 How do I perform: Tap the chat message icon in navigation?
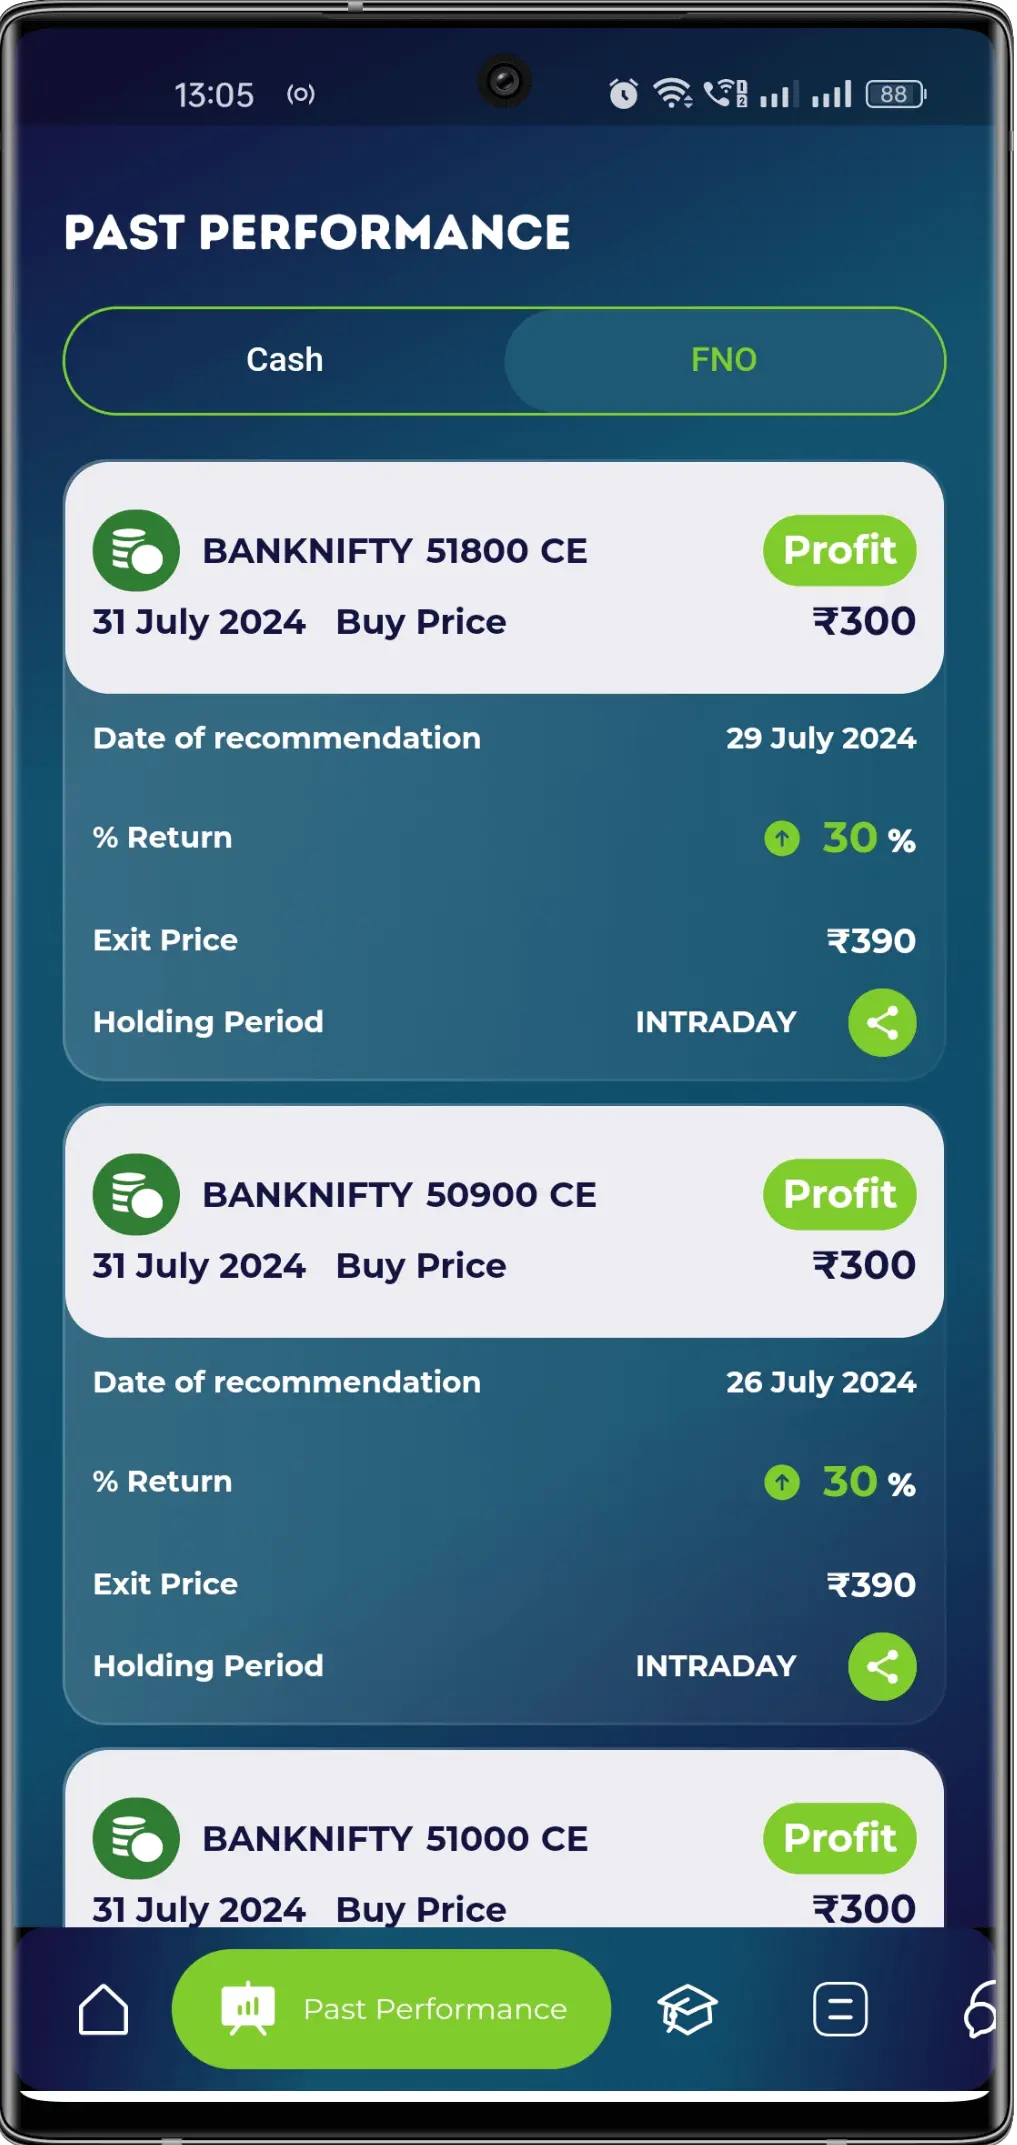click(840, 2009)
